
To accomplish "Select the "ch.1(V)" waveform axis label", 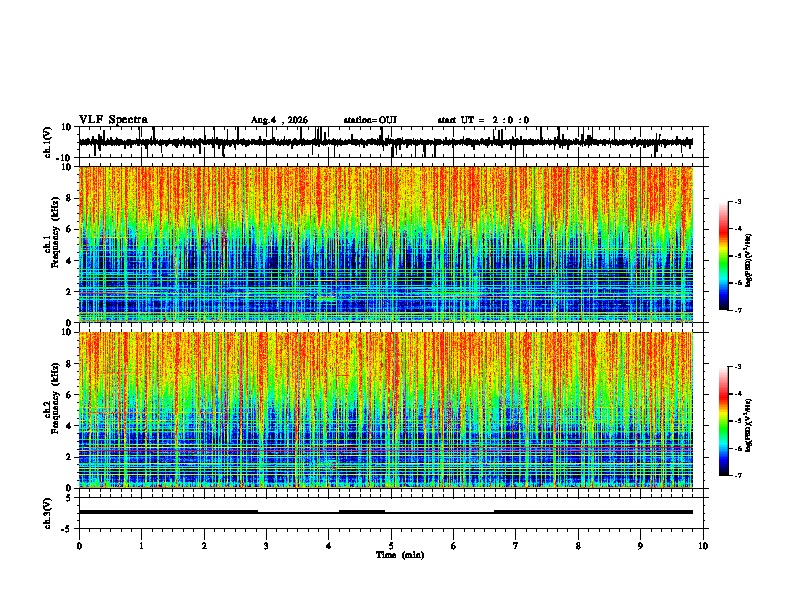I will [x=48, y=142].
